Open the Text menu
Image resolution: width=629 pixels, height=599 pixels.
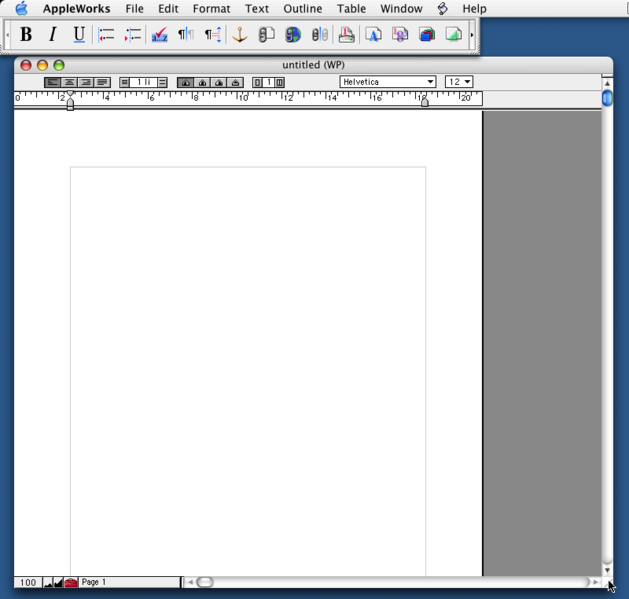click(257, 8)
